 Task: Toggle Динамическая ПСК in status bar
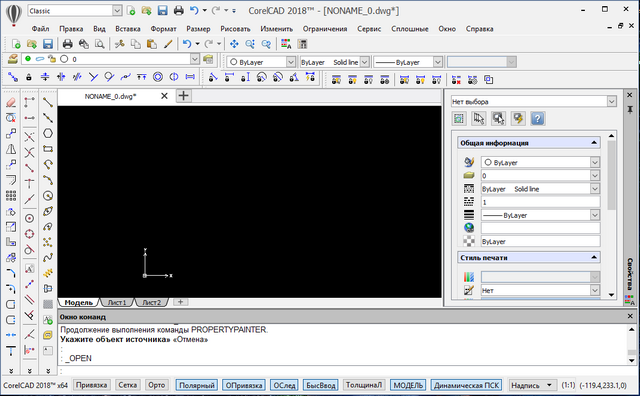point(467,385)
